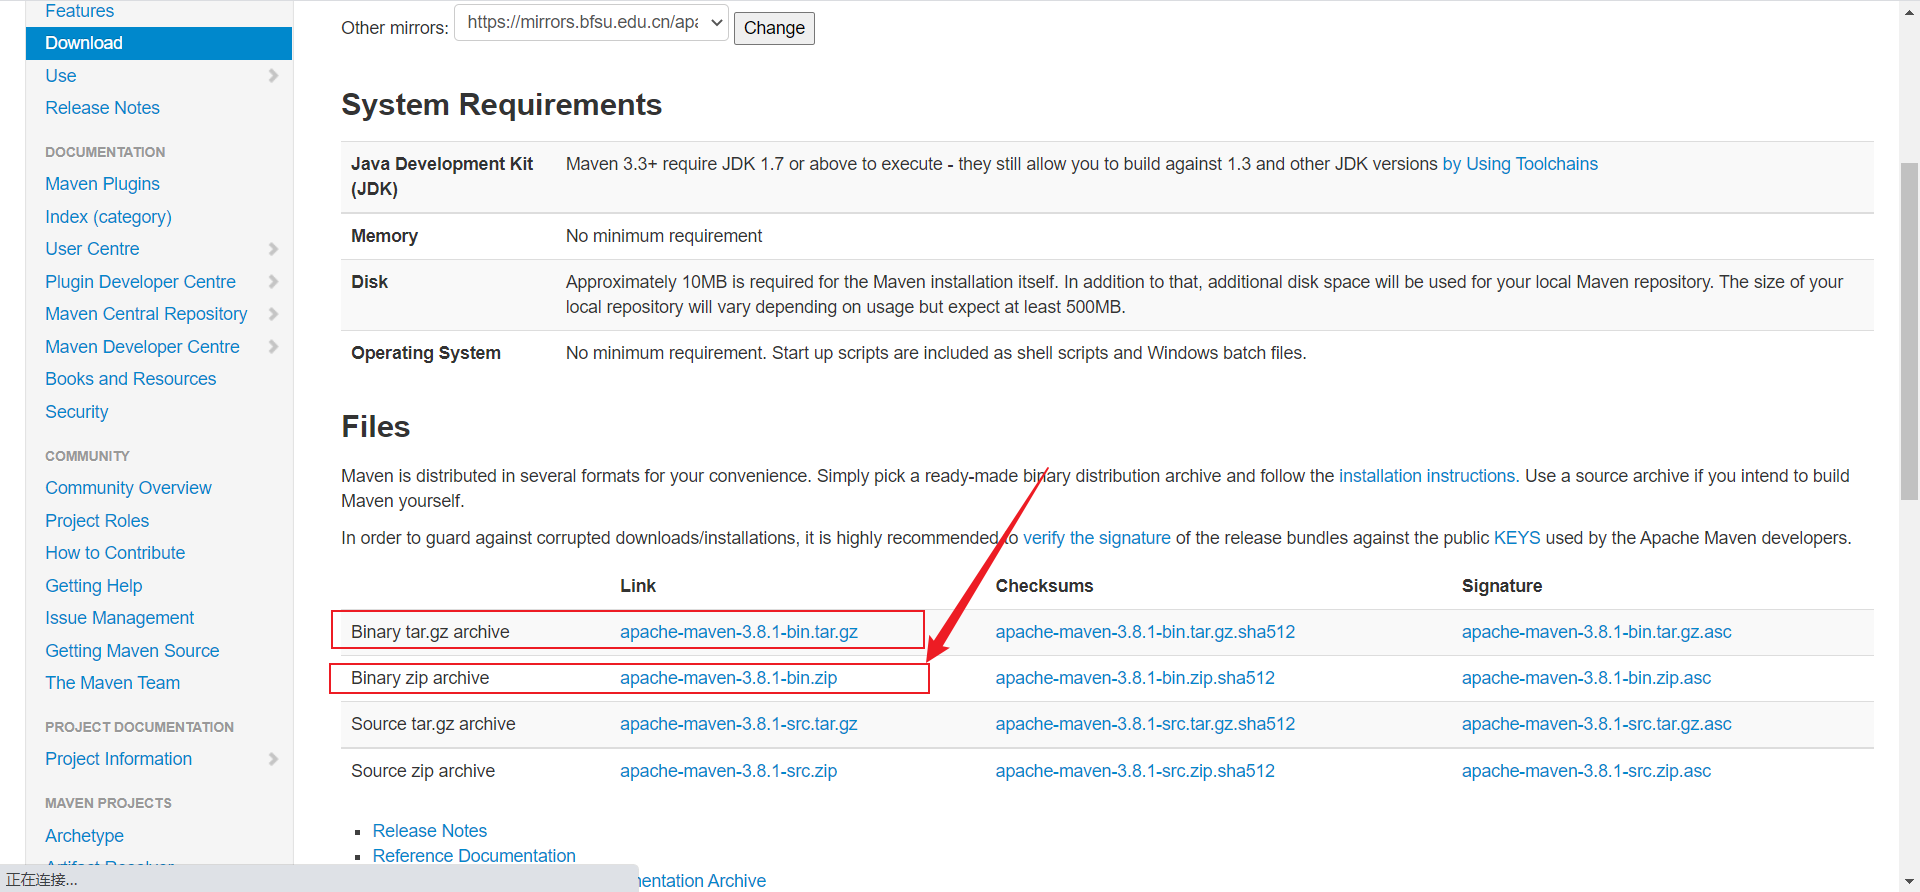Open Plugin Developer Centre link
This screenshot has width=1920, height=892.
click(x=140, y=282)
